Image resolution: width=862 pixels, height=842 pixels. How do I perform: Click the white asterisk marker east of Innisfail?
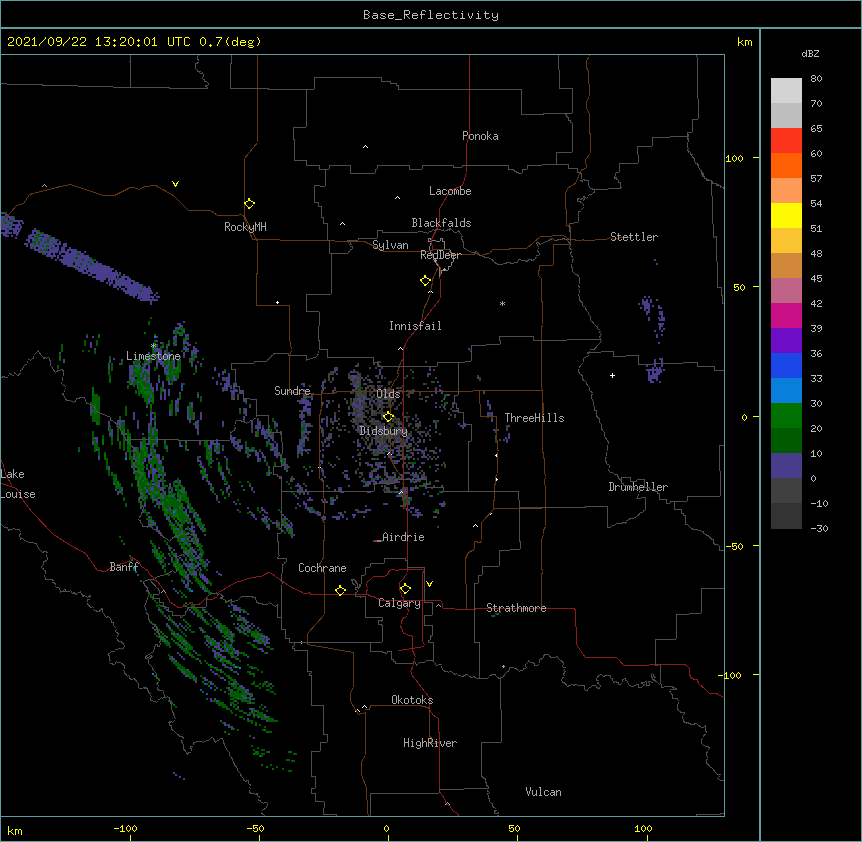[x=502, y=304]
